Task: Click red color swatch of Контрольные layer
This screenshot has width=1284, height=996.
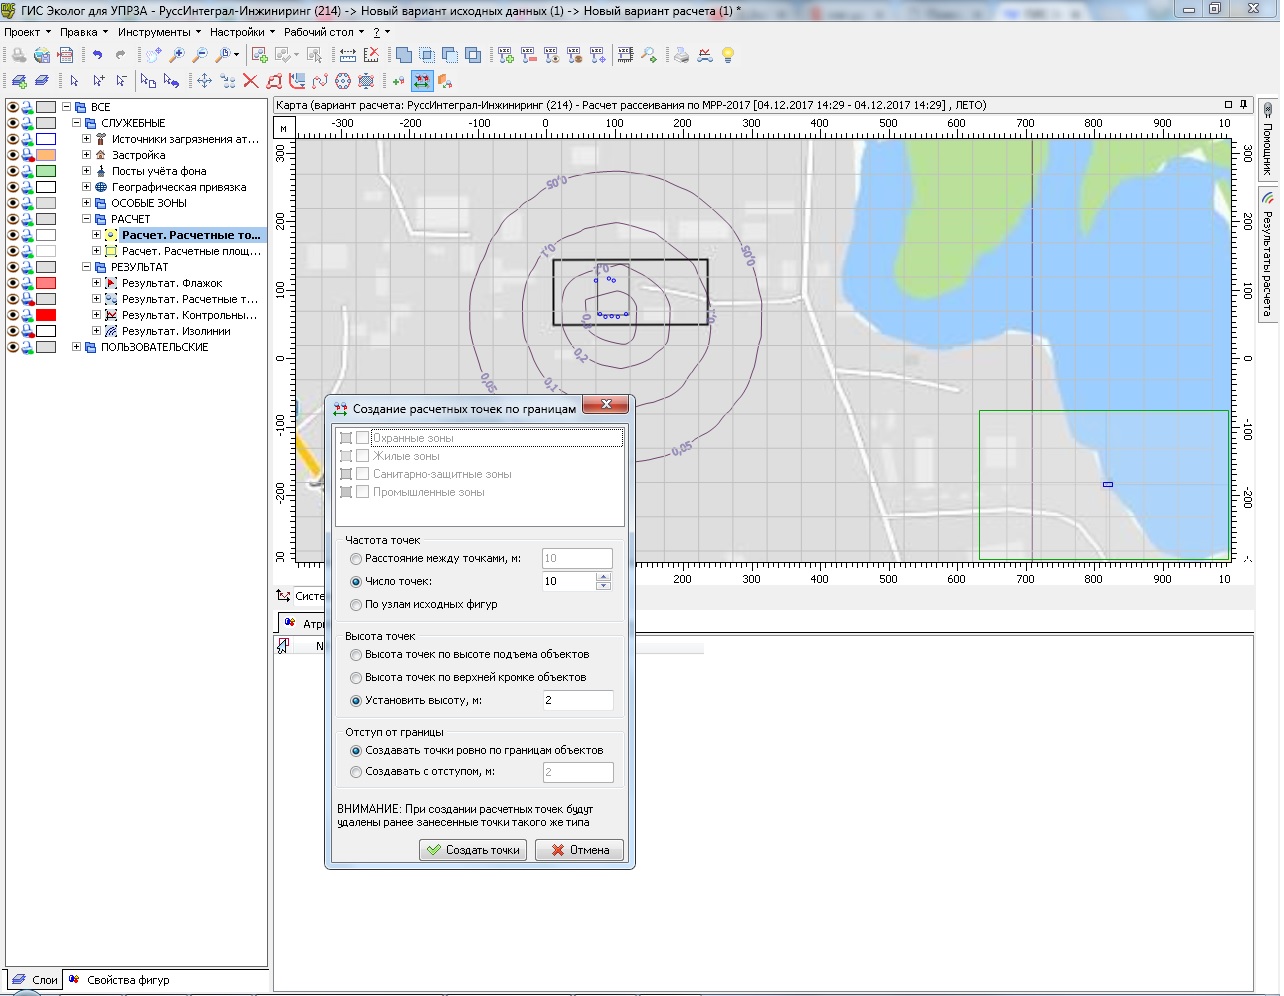Action: click(x=46, y=315)
